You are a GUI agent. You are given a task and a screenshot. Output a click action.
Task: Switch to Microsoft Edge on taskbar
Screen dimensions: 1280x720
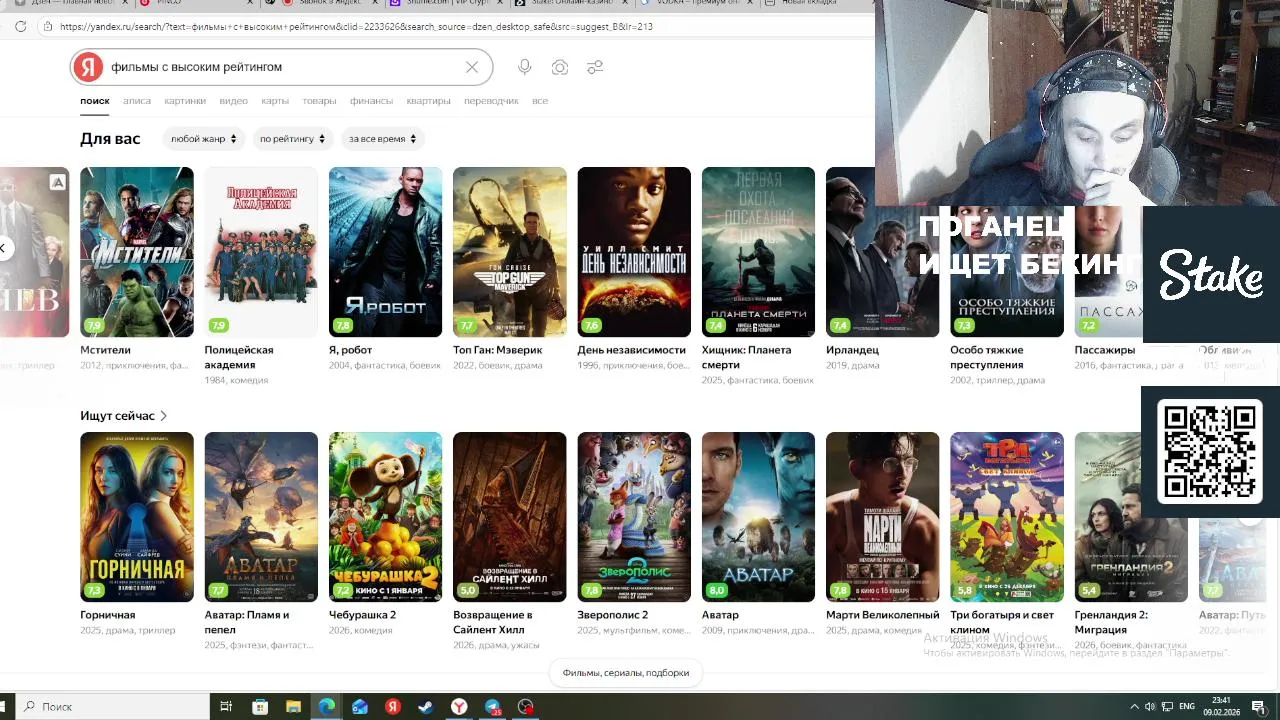pos(326,707)
